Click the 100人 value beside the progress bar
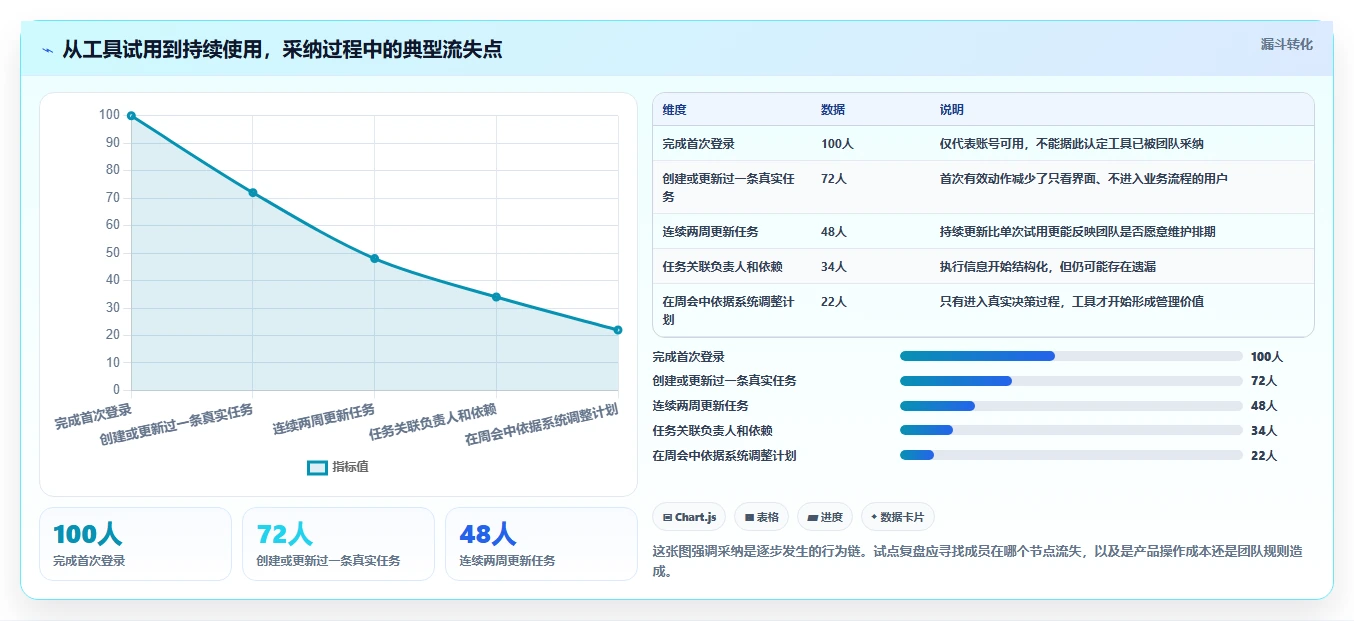This screenshot has width=1354, height=621. tap(1266, 356)
